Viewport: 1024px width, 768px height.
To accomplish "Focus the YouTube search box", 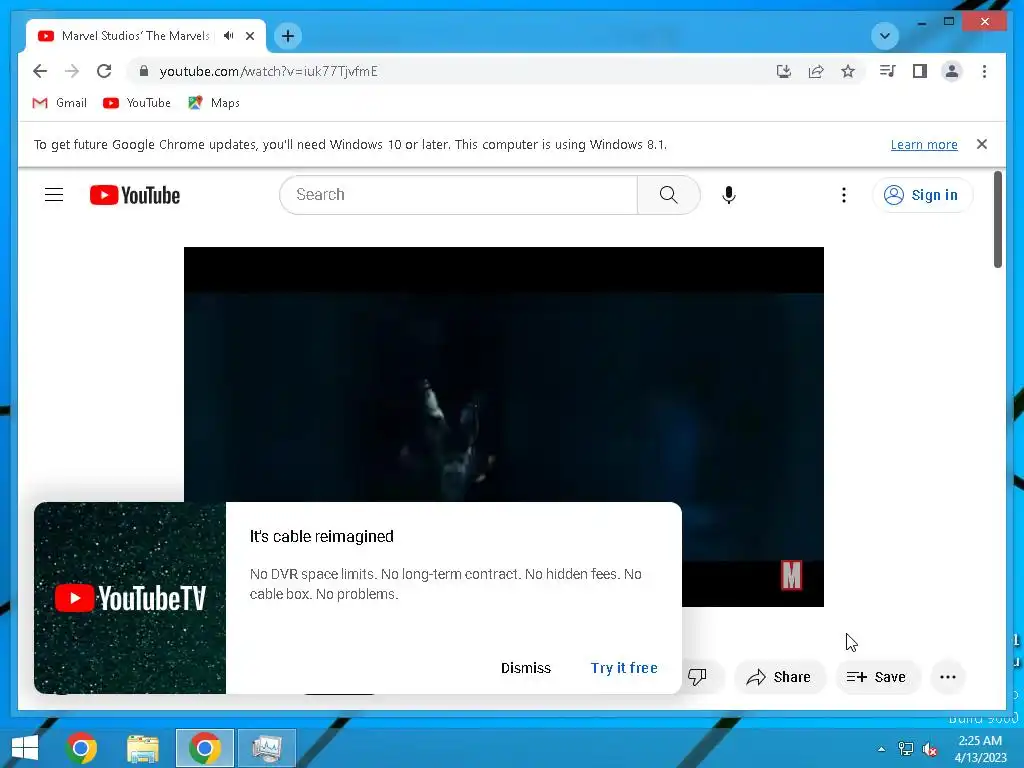I will [x=458, y=195].
